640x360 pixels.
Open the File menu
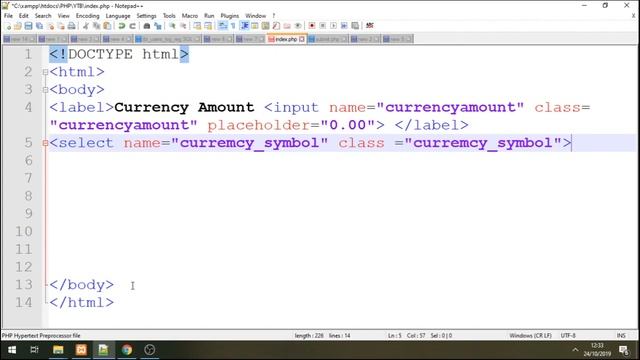click(8, 16)
